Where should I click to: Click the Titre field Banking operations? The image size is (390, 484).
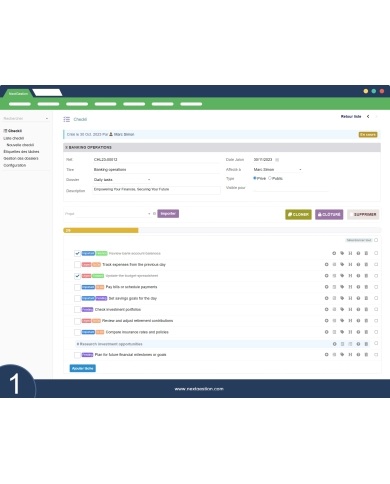[156, 170]
